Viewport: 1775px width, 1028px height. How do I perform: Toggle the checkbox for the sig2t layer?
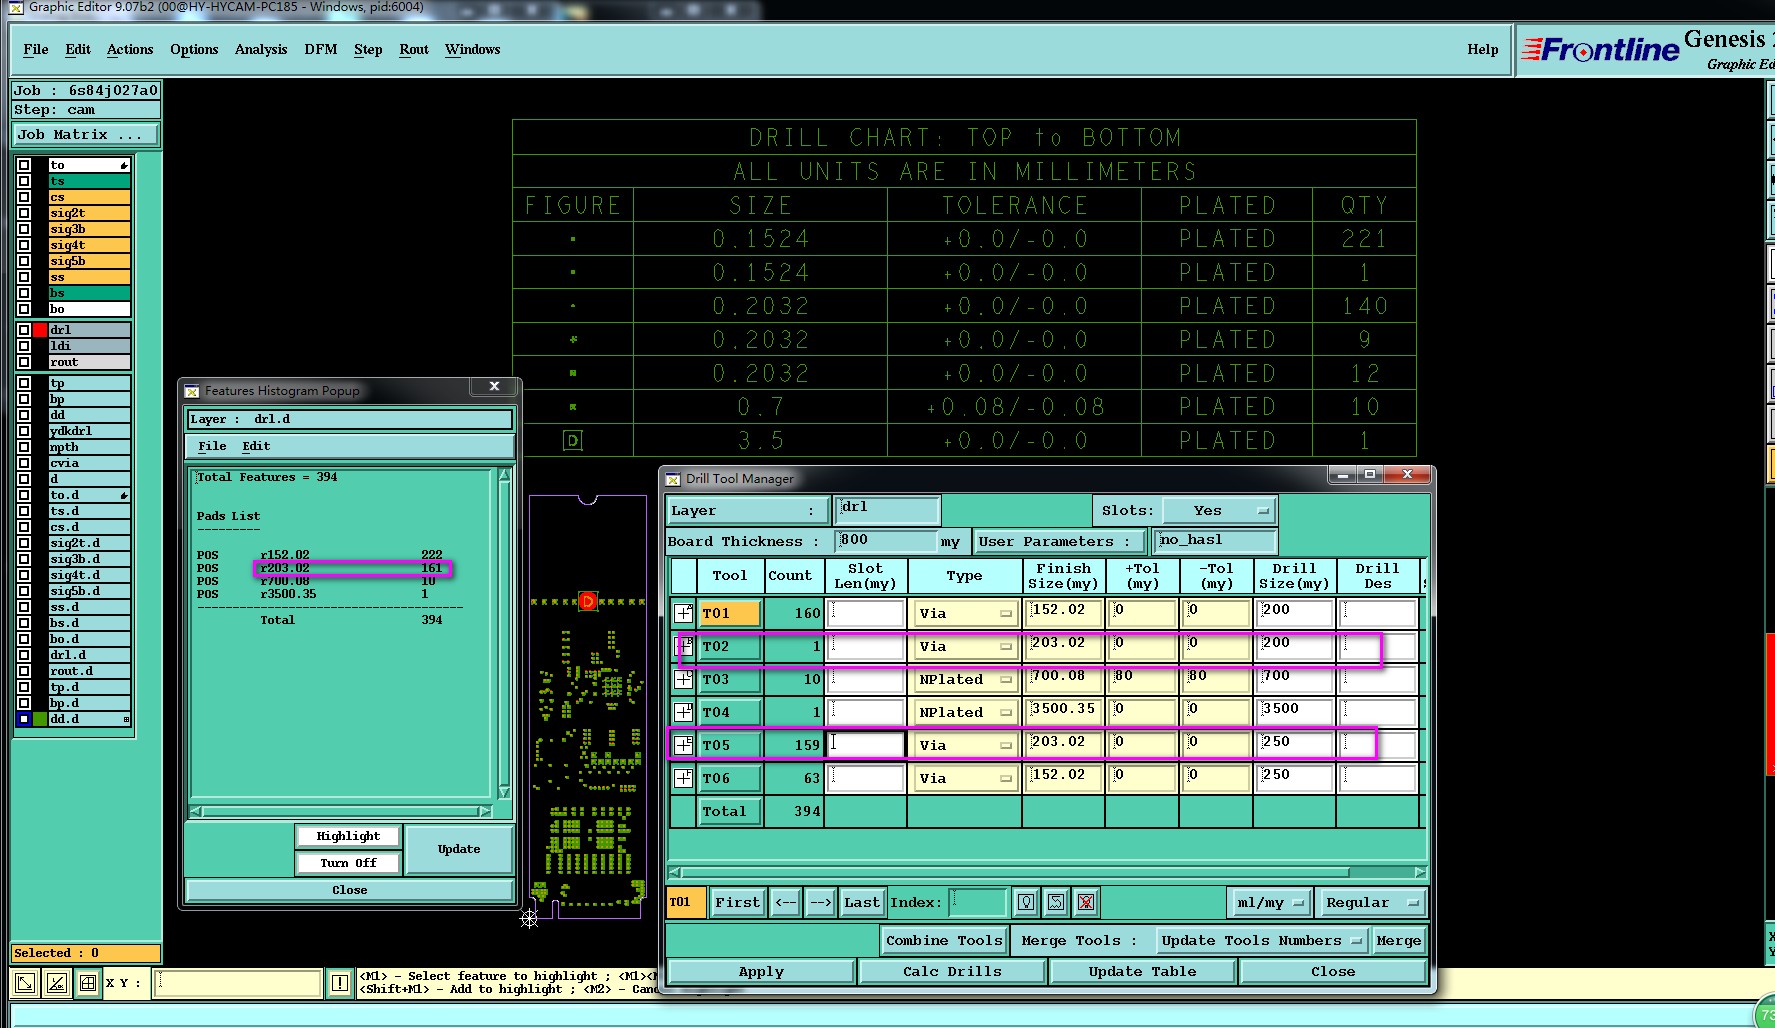(24, 213)
